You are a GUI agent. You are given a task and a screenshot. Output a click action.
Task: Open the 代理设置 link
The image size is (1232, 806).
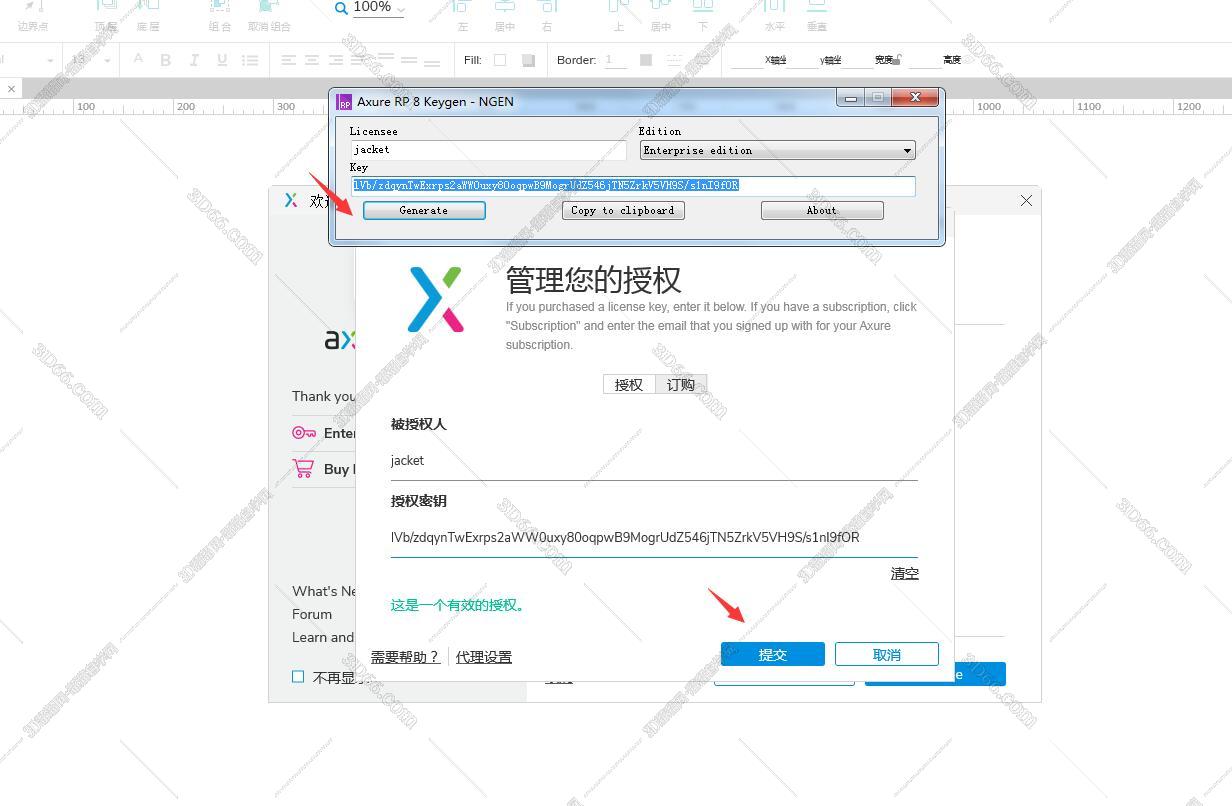tap(484, 657)
